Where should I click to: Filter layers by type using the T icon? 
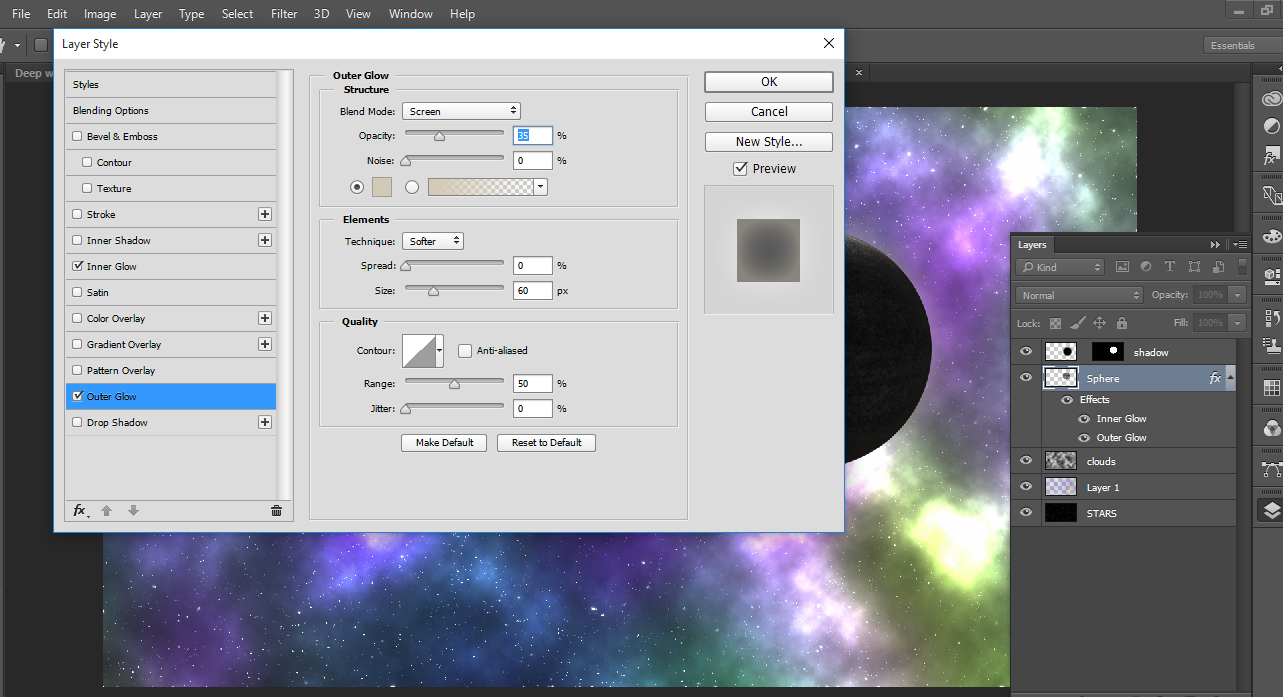1170,266
